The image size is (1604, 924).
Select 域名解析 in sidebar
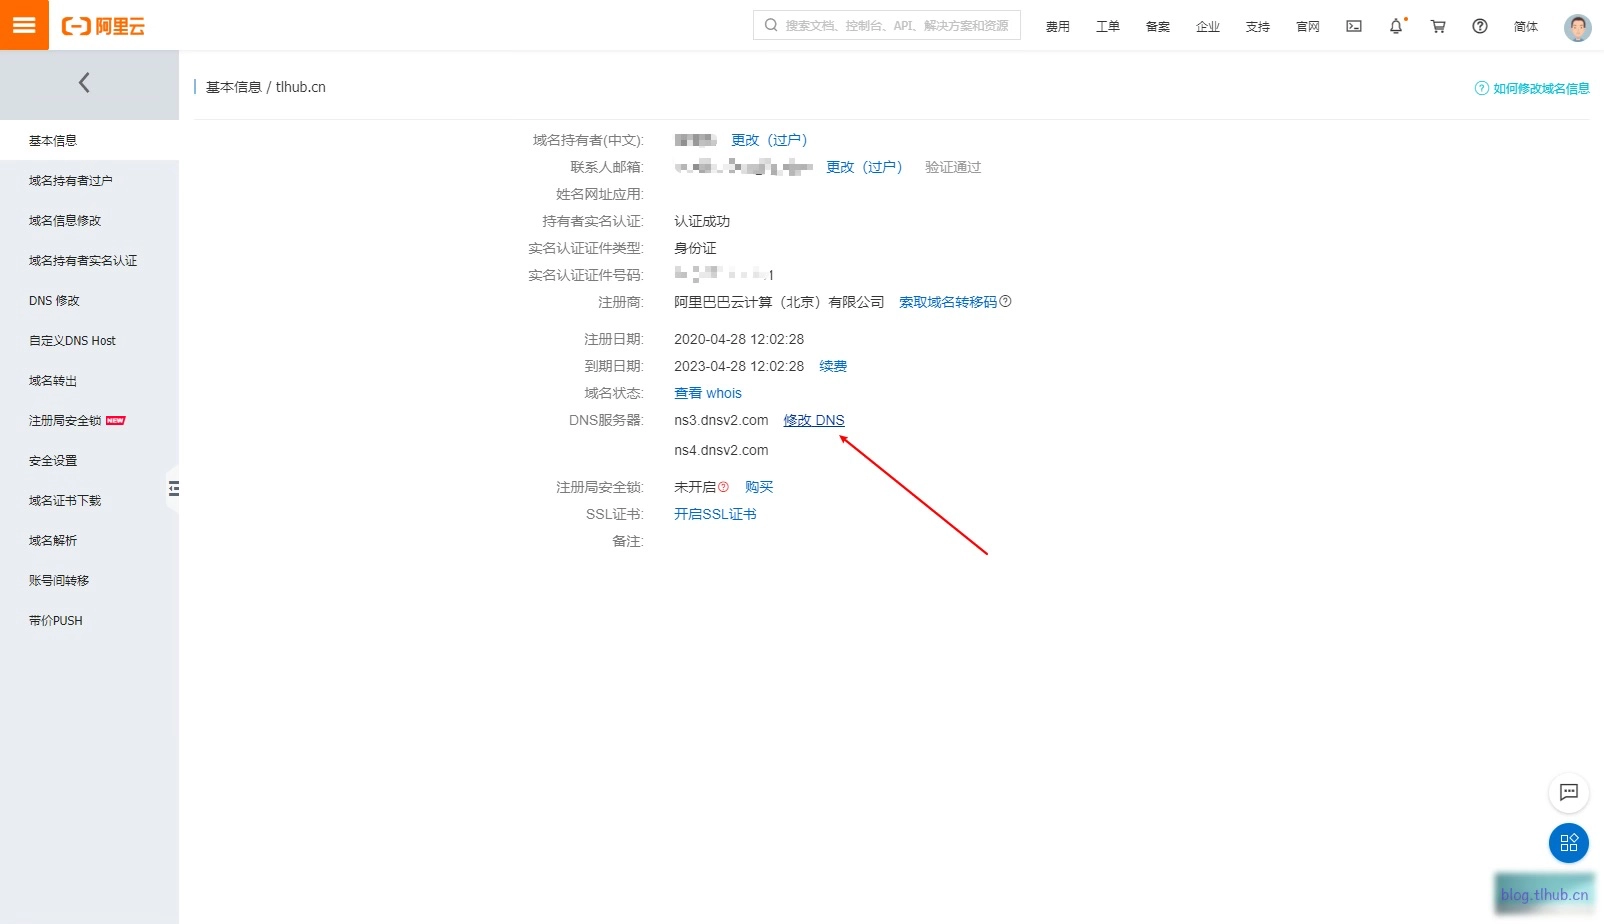(x=89, y=540)
